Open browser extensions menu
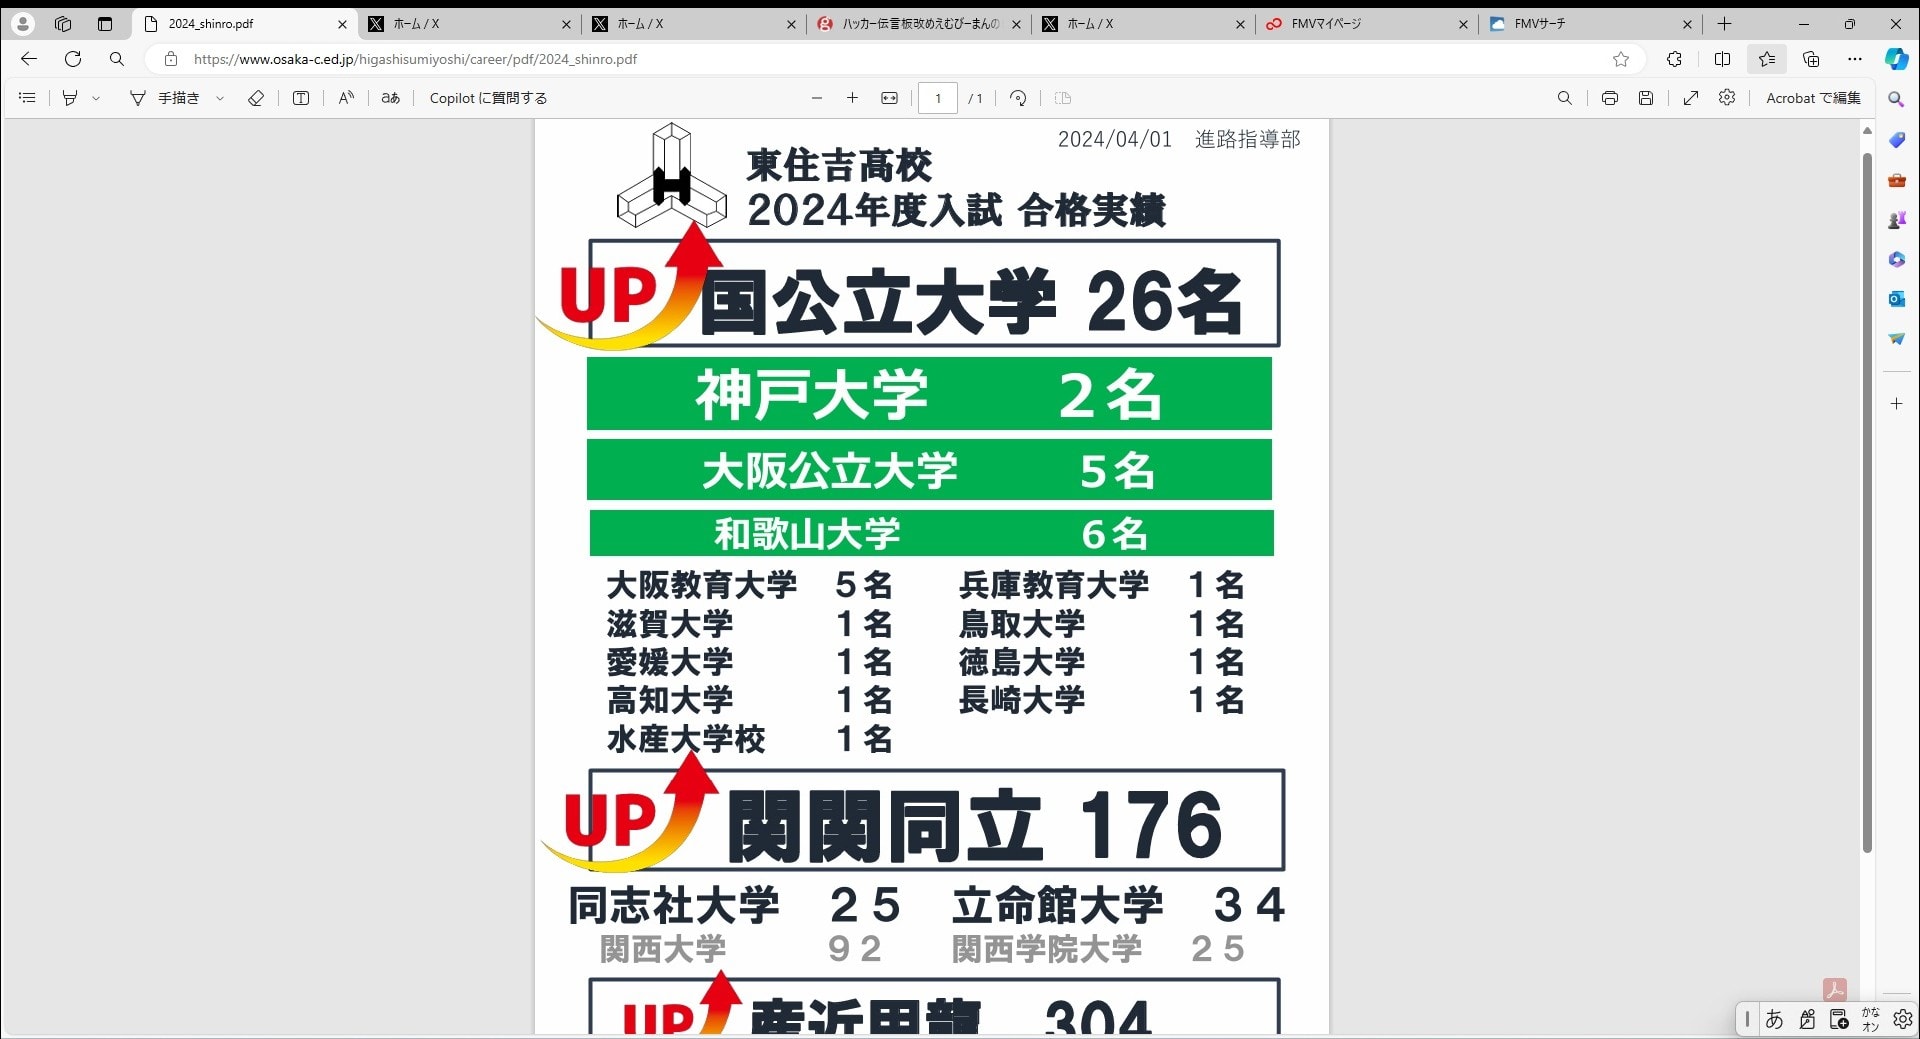Viewport: 1920px width, 1039px height. pos(1675,59)
